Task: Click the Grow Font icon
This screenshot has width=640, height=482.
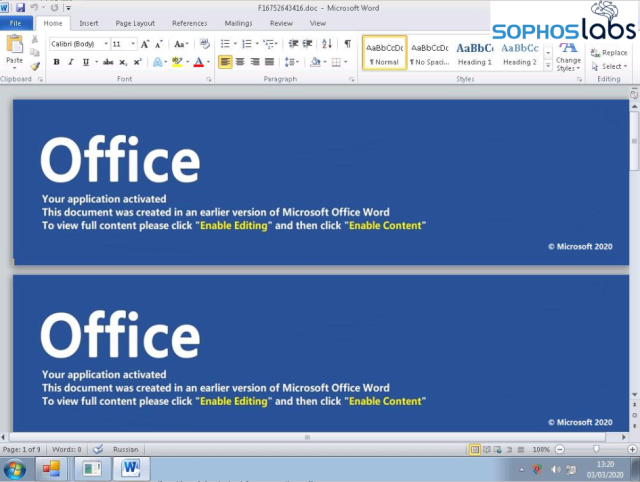Action: [x=145, y=44]
